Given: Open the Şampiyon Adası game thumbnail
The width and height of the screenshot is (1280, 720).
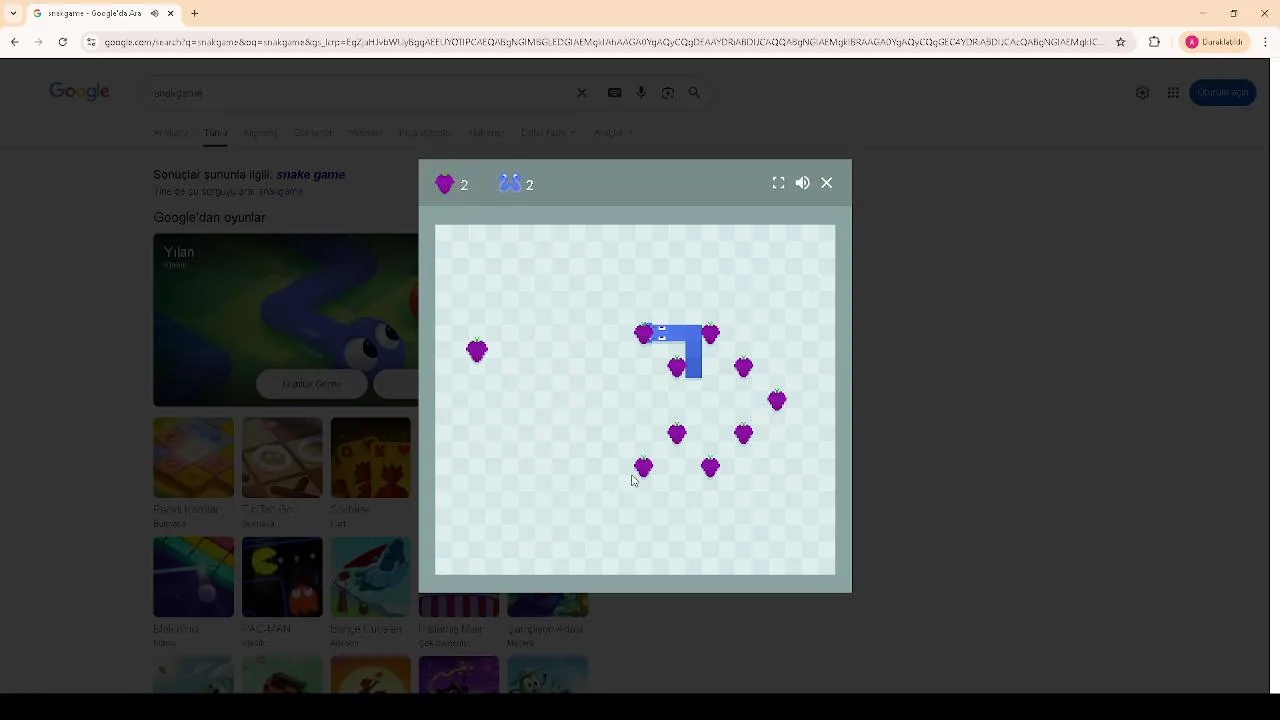Looking at the screenshot, I should pyautogui.click(x=547, y=605).
